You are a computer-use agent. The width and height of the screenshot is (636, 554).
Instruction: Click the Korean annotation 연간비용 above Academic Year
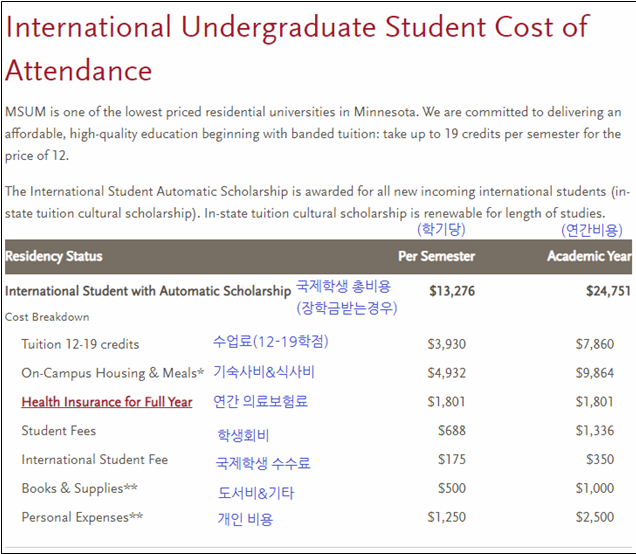[592, 230]
